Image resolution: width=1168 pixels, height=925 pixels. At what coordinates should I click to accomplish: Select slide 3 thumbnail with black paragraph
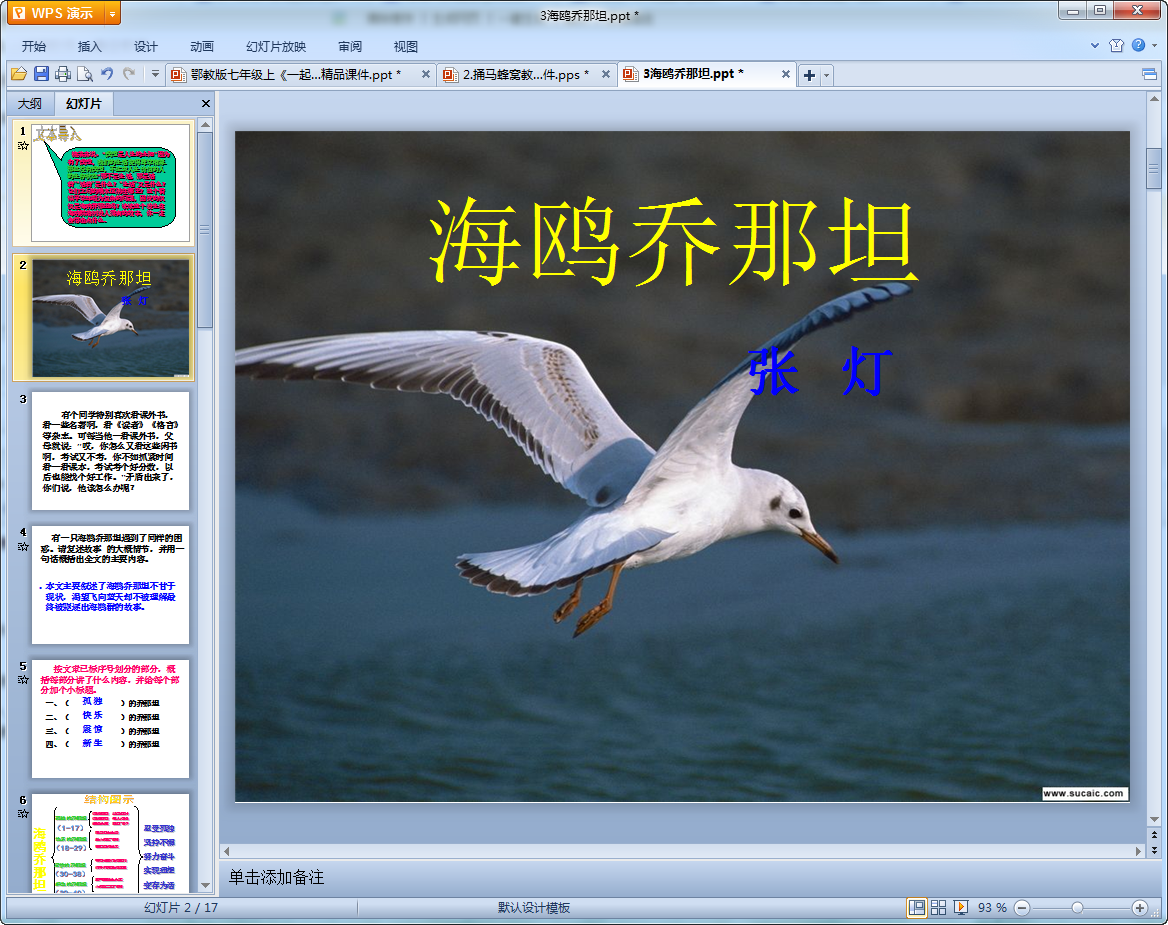coord(110,451)
